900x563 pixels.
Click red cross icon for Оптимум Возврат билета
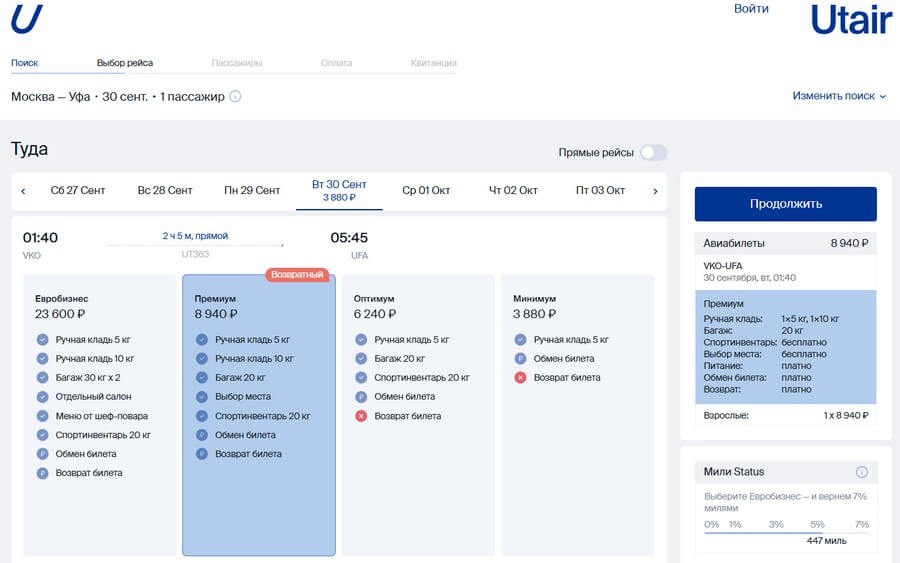(x=361, y=416)
